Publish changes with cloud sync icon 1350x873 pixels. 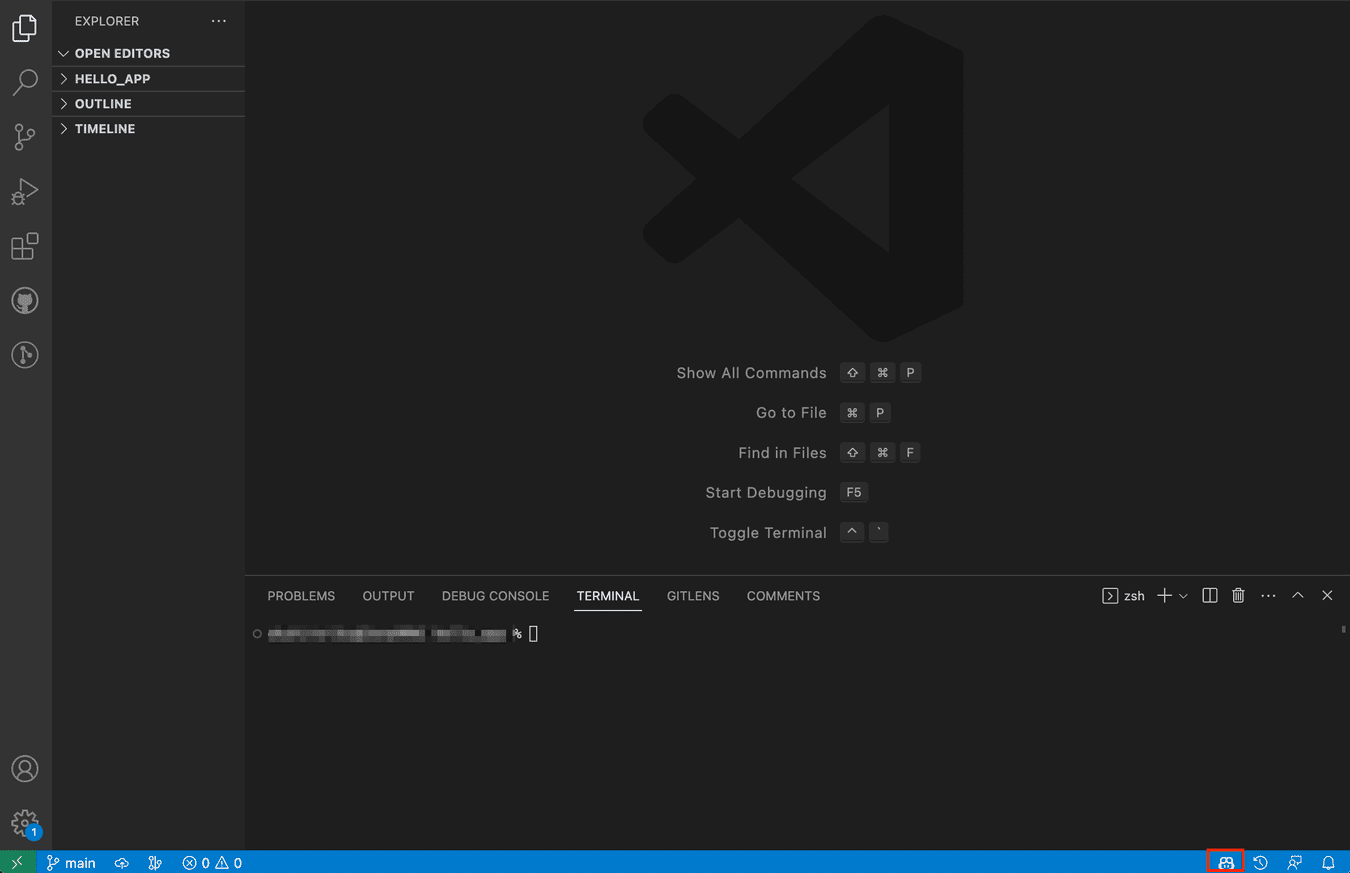(x=122, y=862)
